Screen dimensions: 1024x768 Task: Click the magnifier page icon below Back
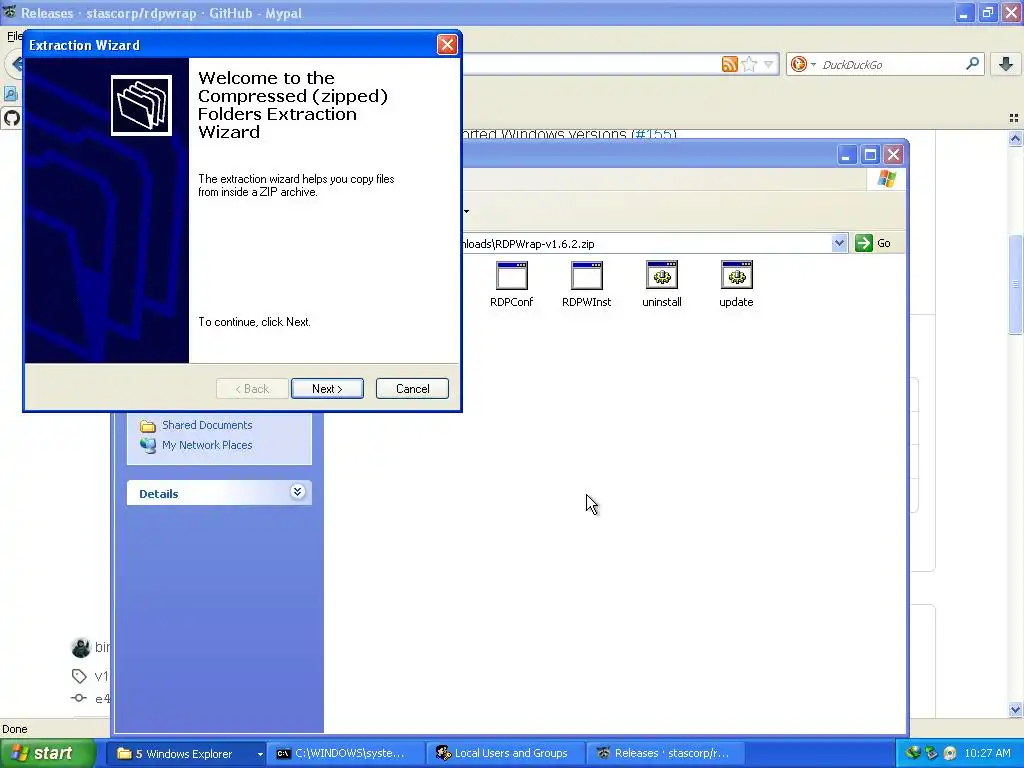(x=10, y=94)
